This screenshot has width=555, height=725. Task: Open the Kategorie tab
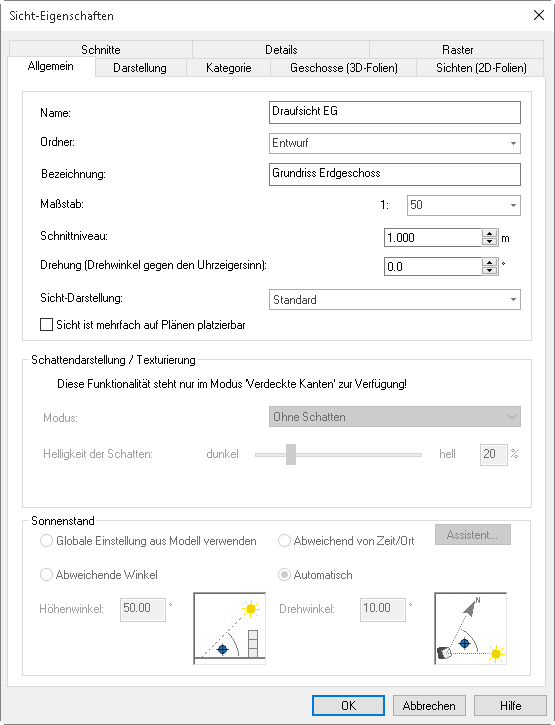[x=228, y=68]
